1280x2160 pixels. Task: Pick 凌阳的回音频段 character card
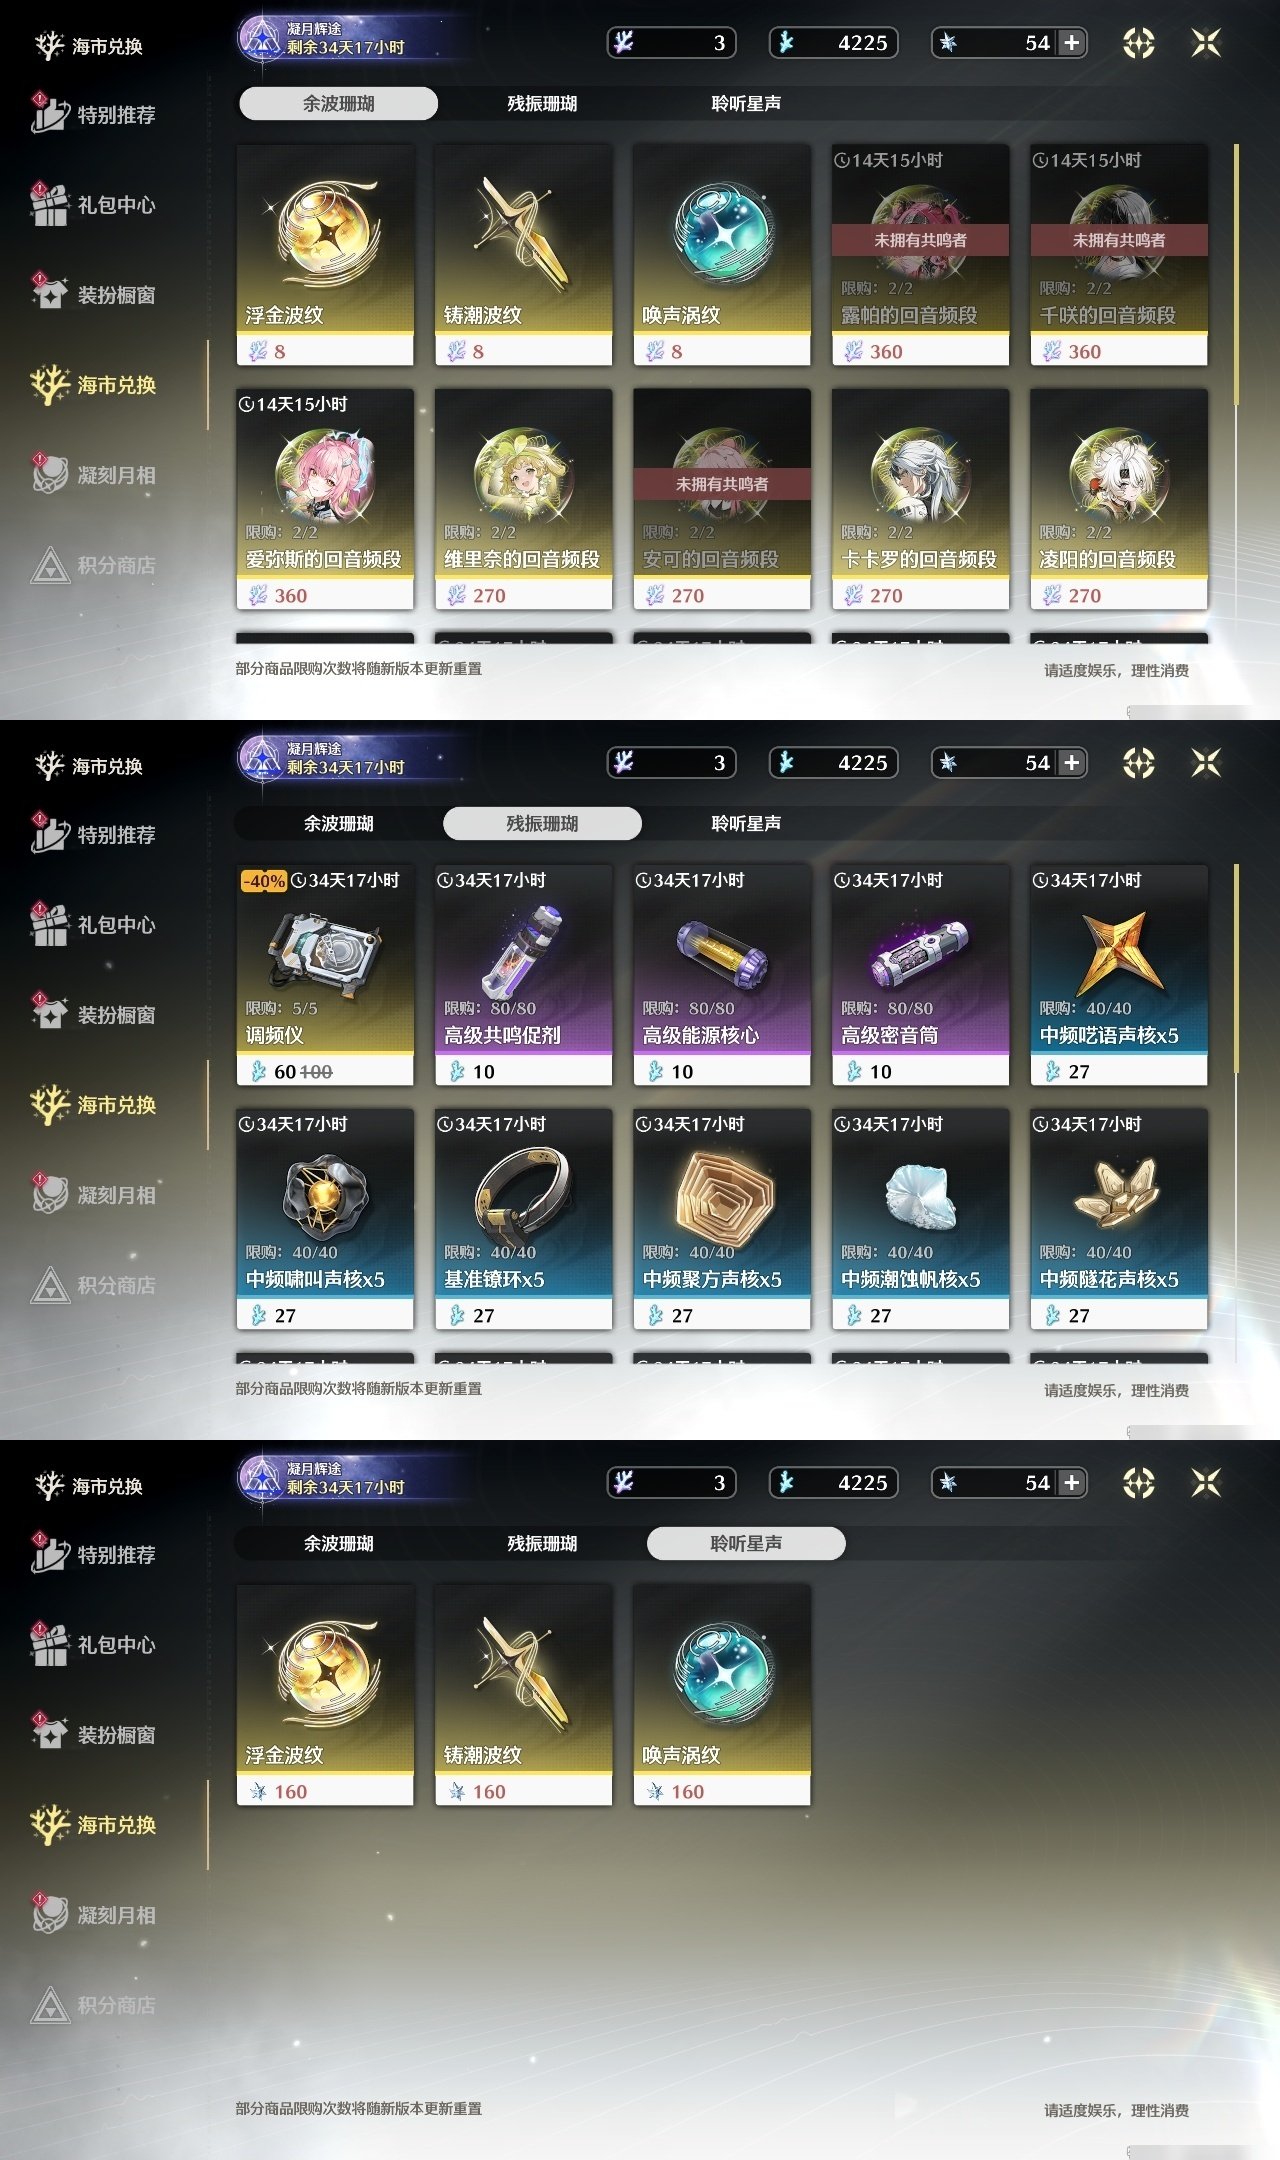(x=1119, y=499)
